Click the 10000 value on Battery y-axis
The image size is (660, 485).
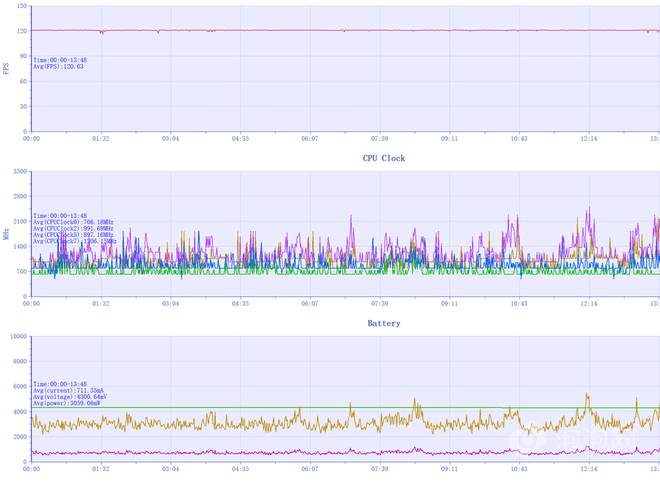tap(16, 337)
